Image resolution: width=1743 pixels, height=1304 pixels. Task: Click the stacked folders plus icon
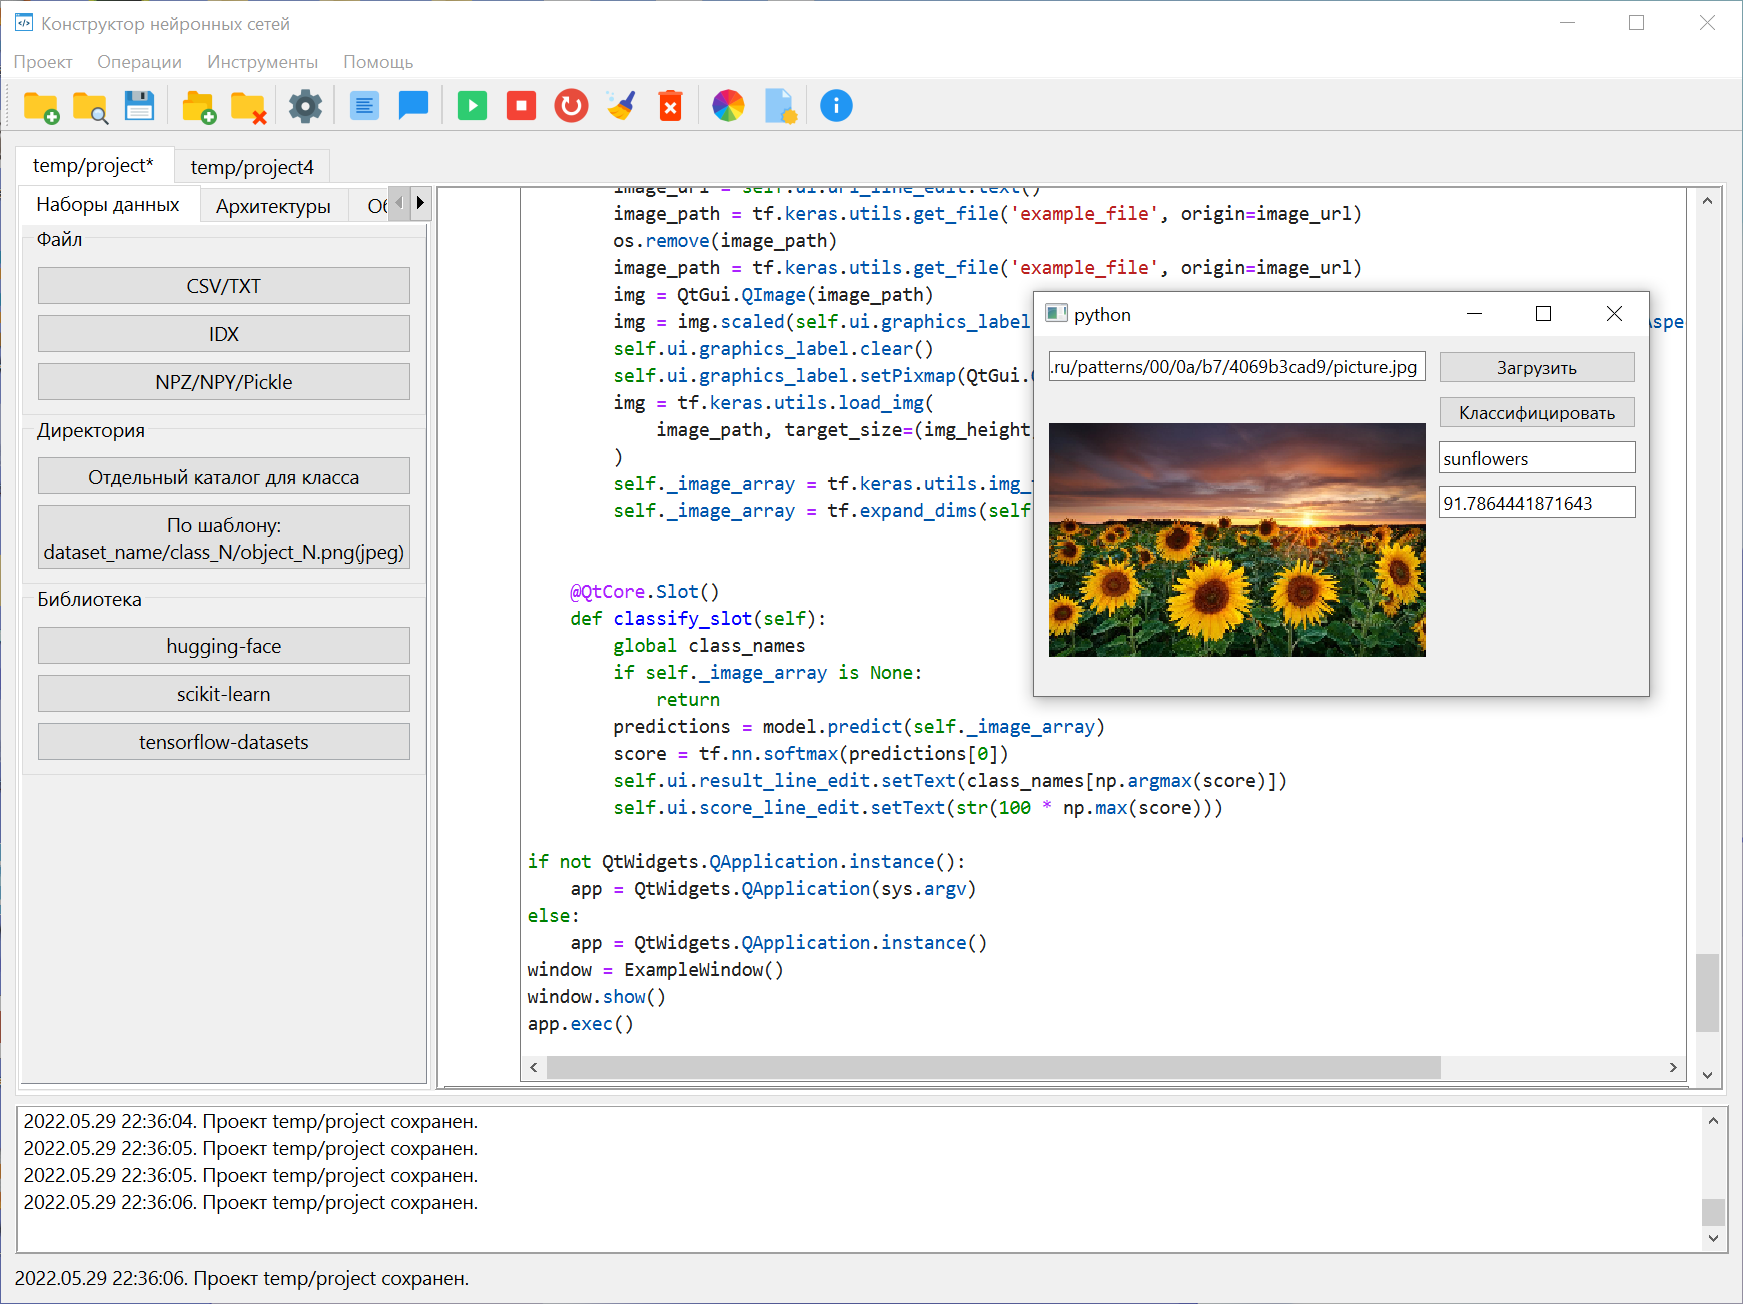point(199,106)
